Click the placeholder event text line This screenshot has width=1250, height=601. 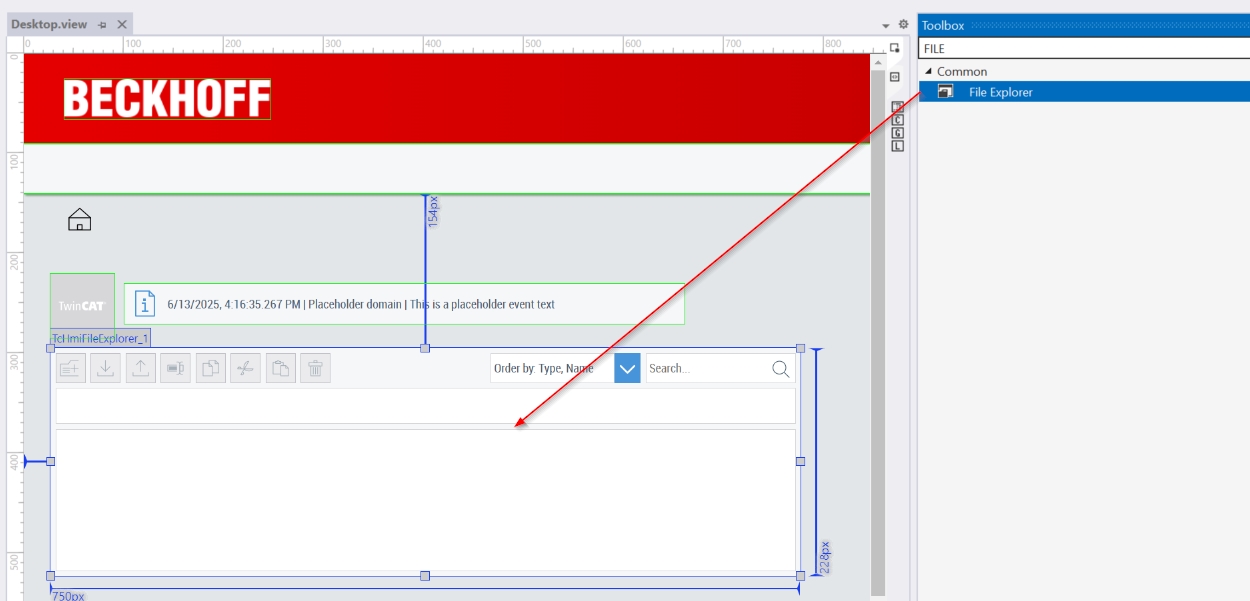point(361,304)
